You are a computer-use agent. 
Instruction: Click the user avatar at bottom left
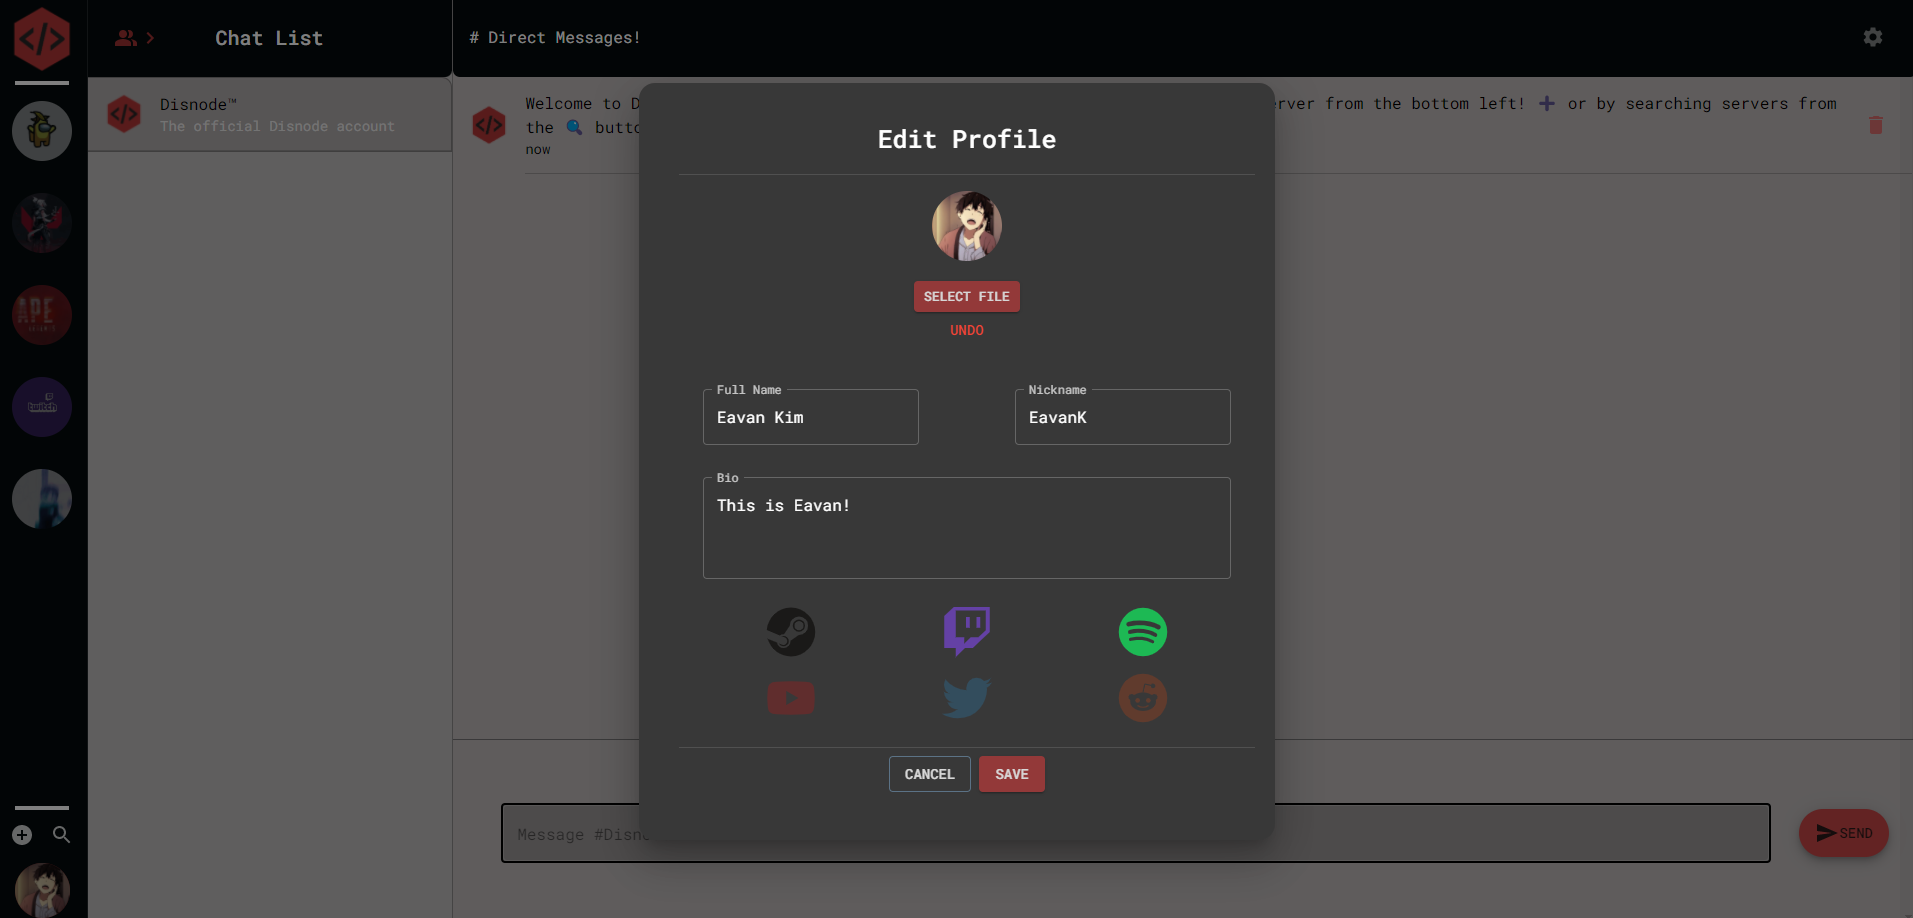[42, 890]
